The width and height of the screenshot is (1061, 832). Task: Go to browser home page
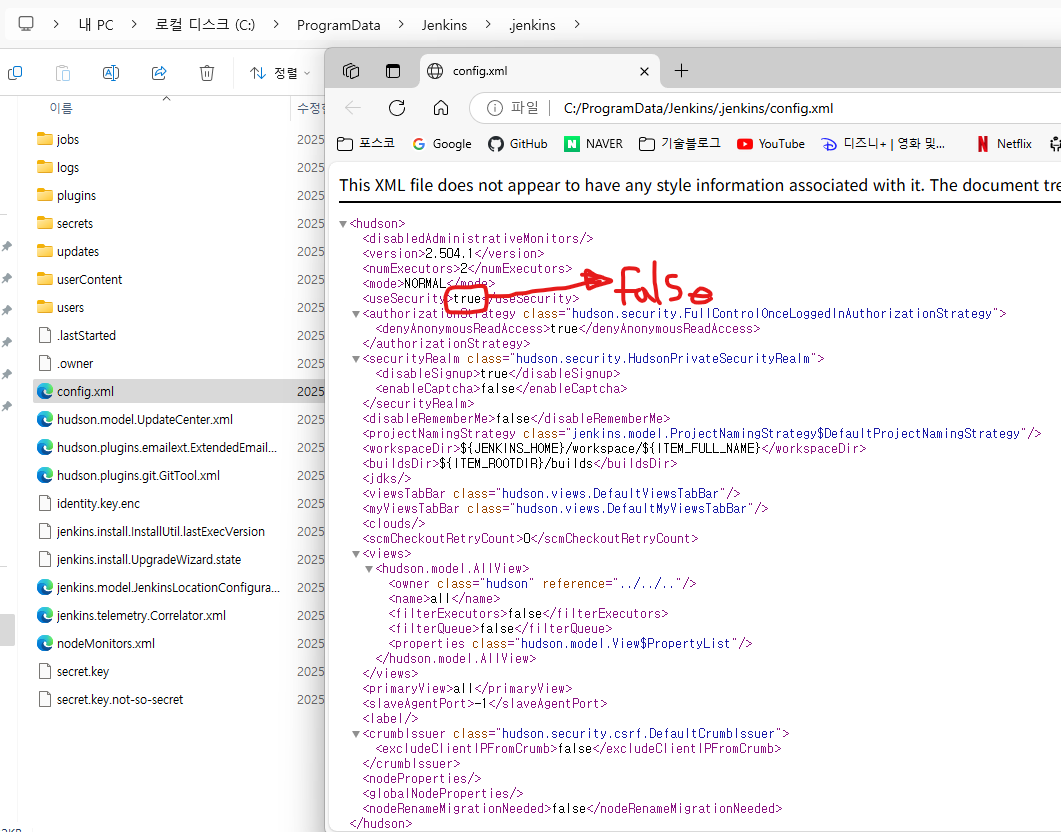pos(441,108)
